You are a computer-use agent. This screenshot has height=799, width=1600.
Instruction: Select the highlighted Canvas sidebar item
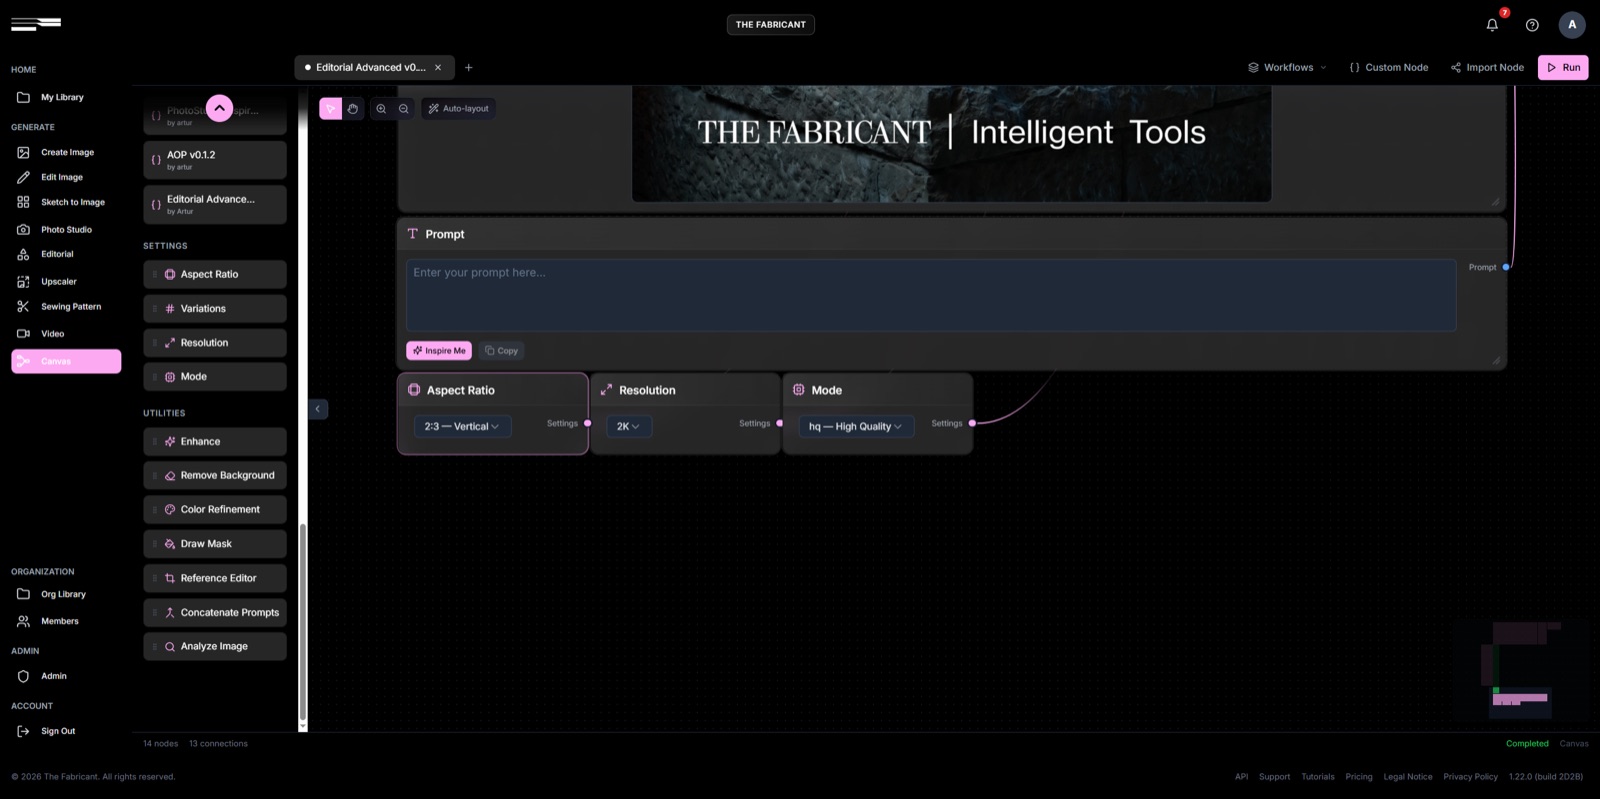(x=66, y=361)
